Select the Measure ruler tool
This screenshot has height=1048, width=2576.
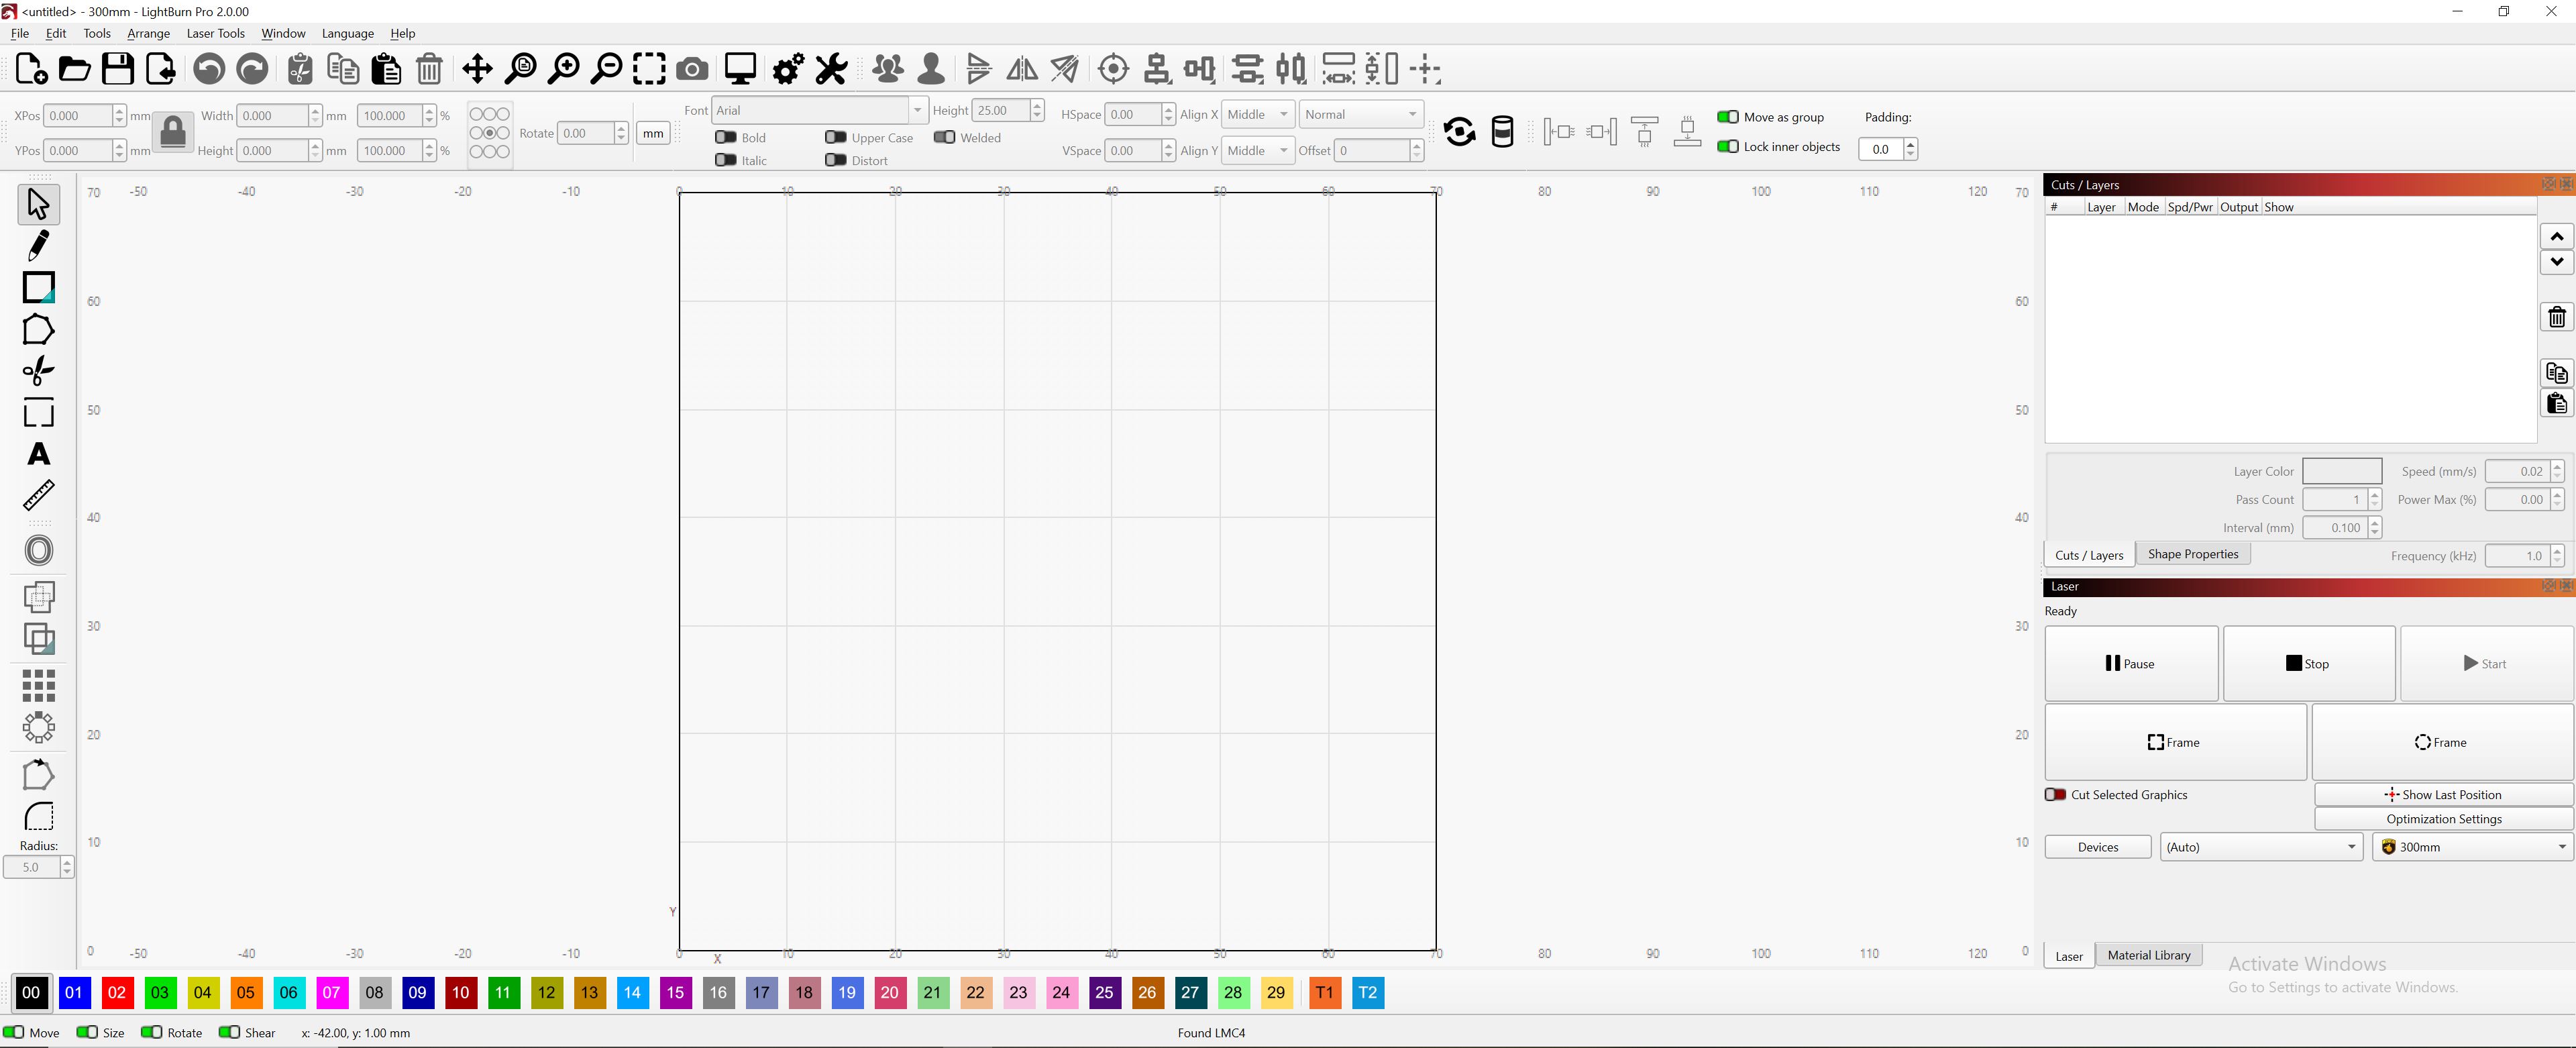[38, 495]
